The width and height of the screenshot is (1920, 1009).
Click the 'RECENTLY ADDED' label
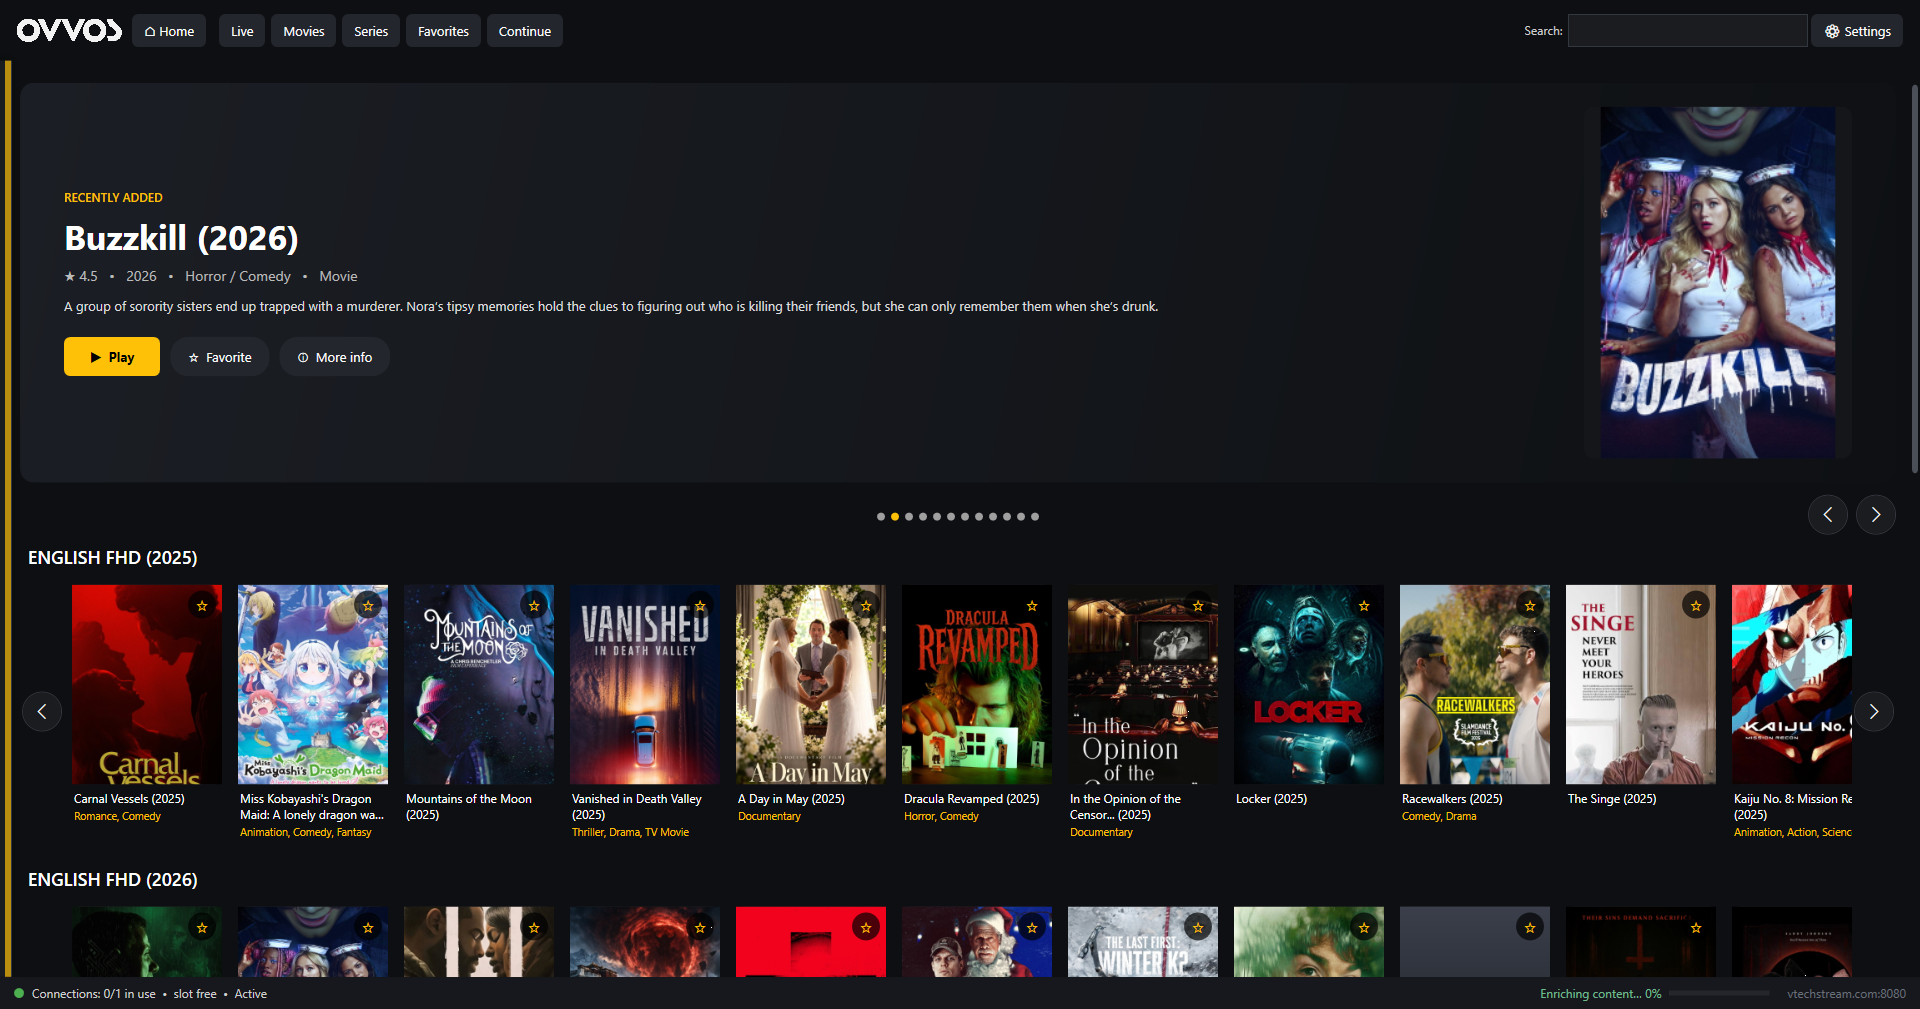click(x=113, y=198)
